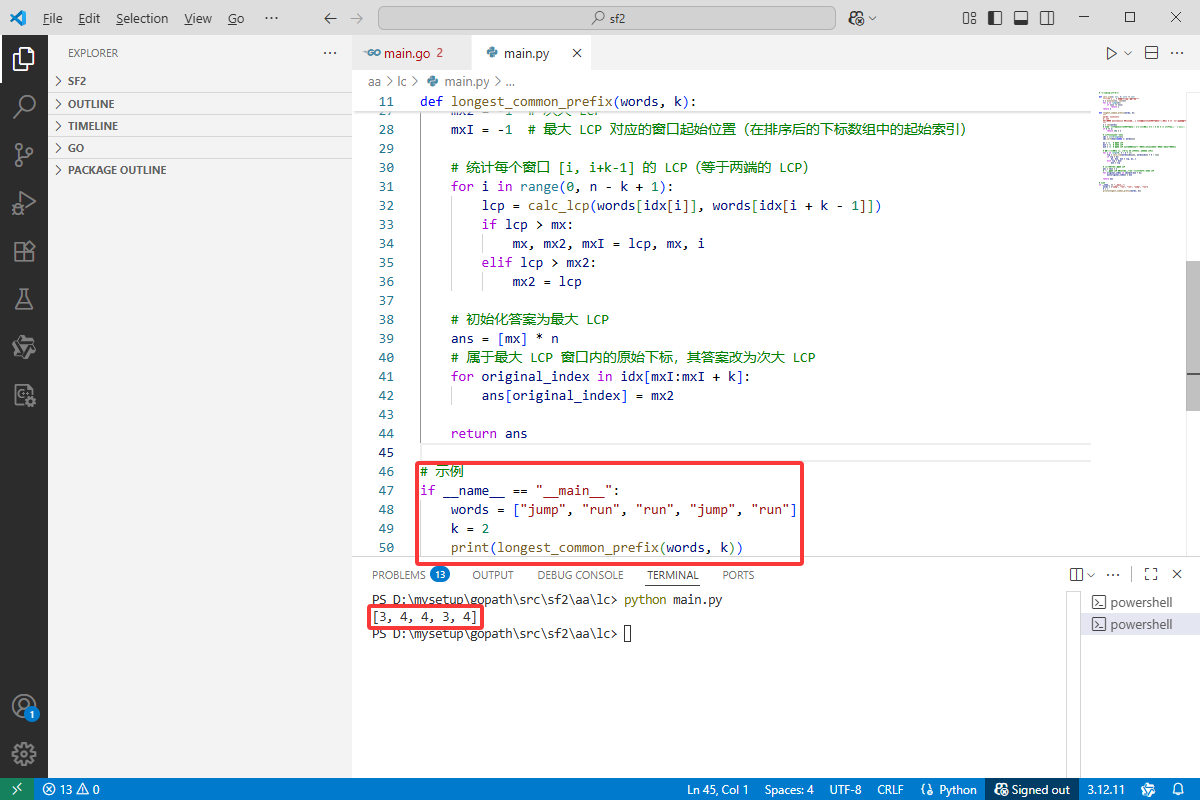Open the Accounts menu icon
This screenshot has width=1200, height=800.
24,706
